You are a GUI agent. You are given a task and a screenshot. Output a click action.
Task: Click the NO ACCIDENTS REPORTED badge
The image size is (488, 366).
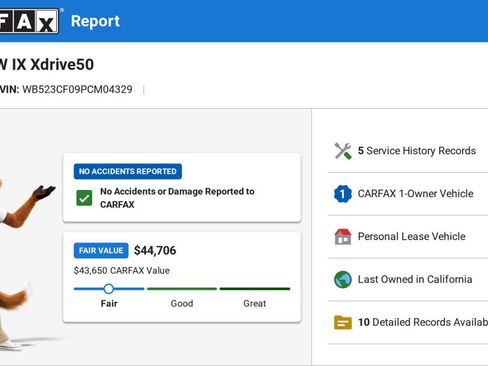(128, 171)
